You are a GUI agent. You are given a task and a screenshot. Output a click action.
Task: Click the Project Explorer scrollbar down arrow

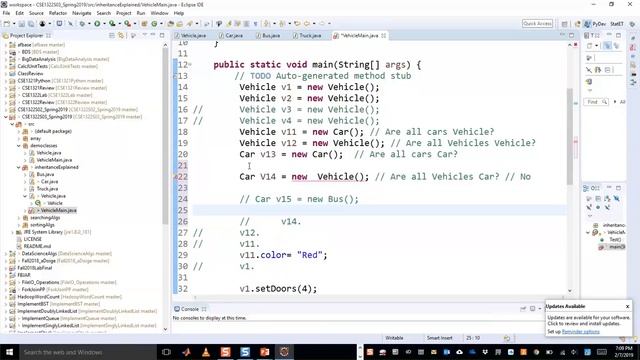point(165,329)
